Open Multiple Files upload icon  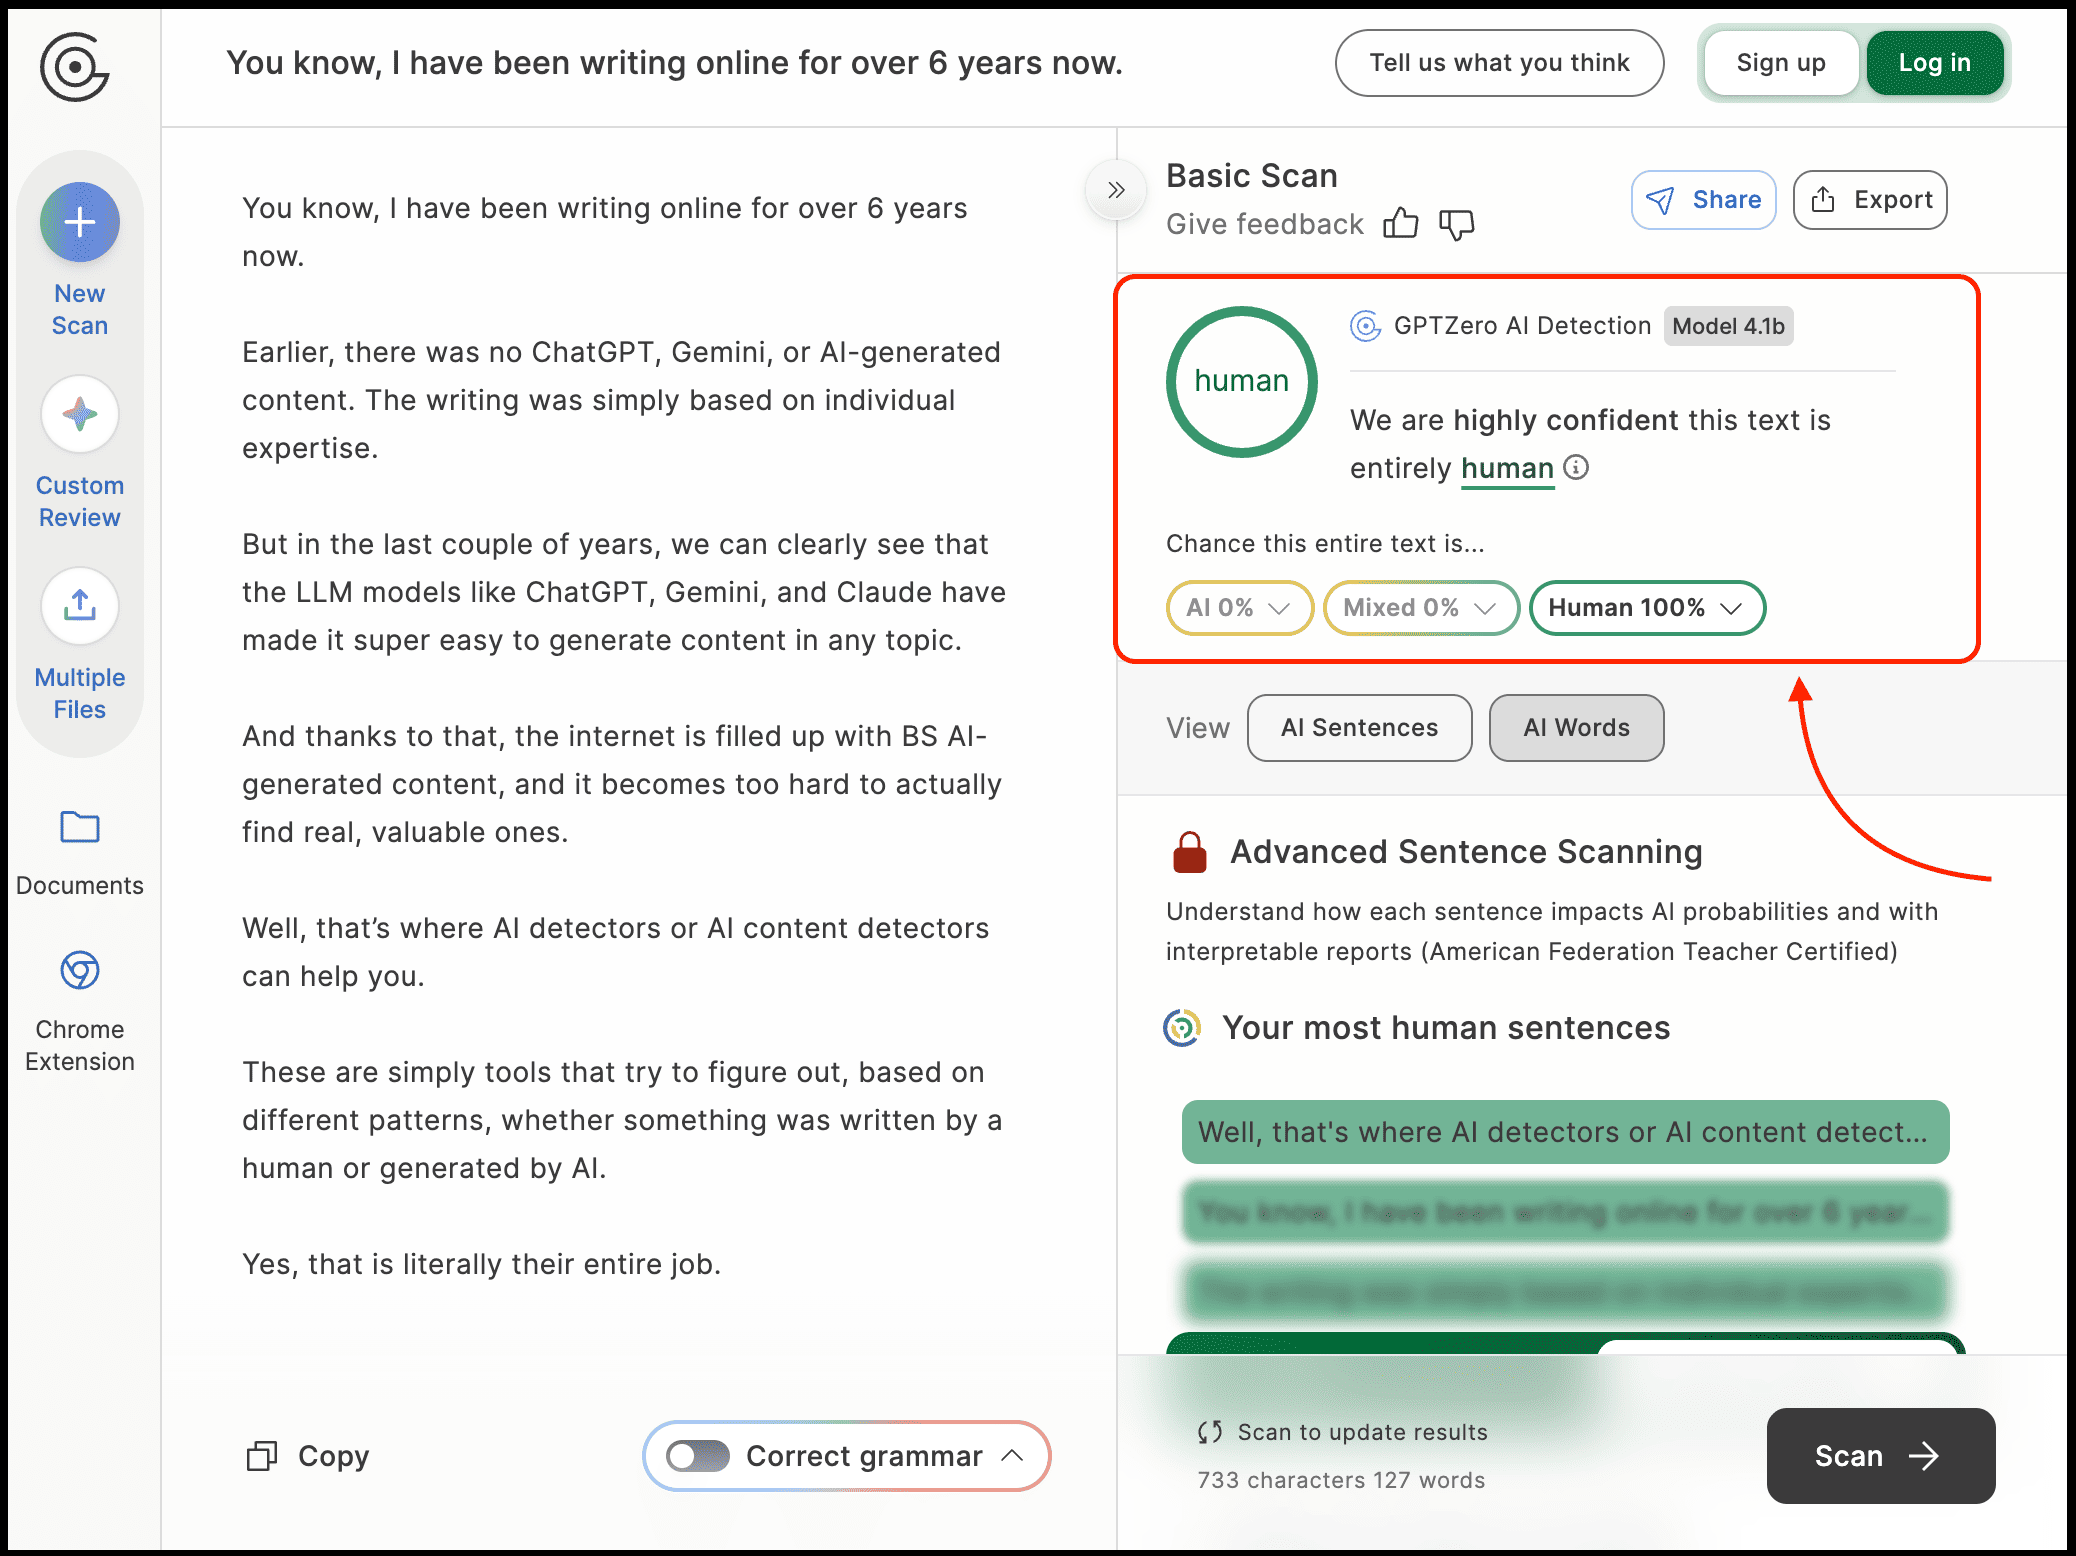point(80,606)
